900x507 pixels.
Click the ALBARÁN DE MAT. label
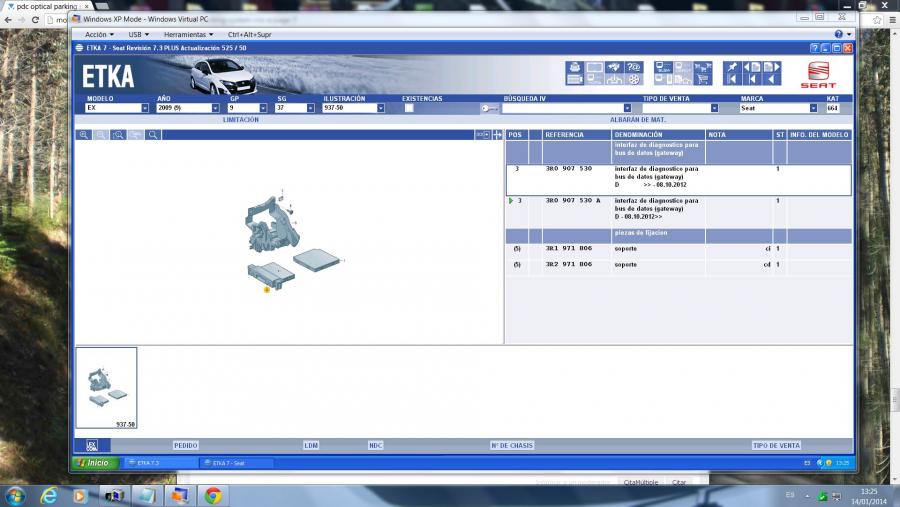[638, 120]
